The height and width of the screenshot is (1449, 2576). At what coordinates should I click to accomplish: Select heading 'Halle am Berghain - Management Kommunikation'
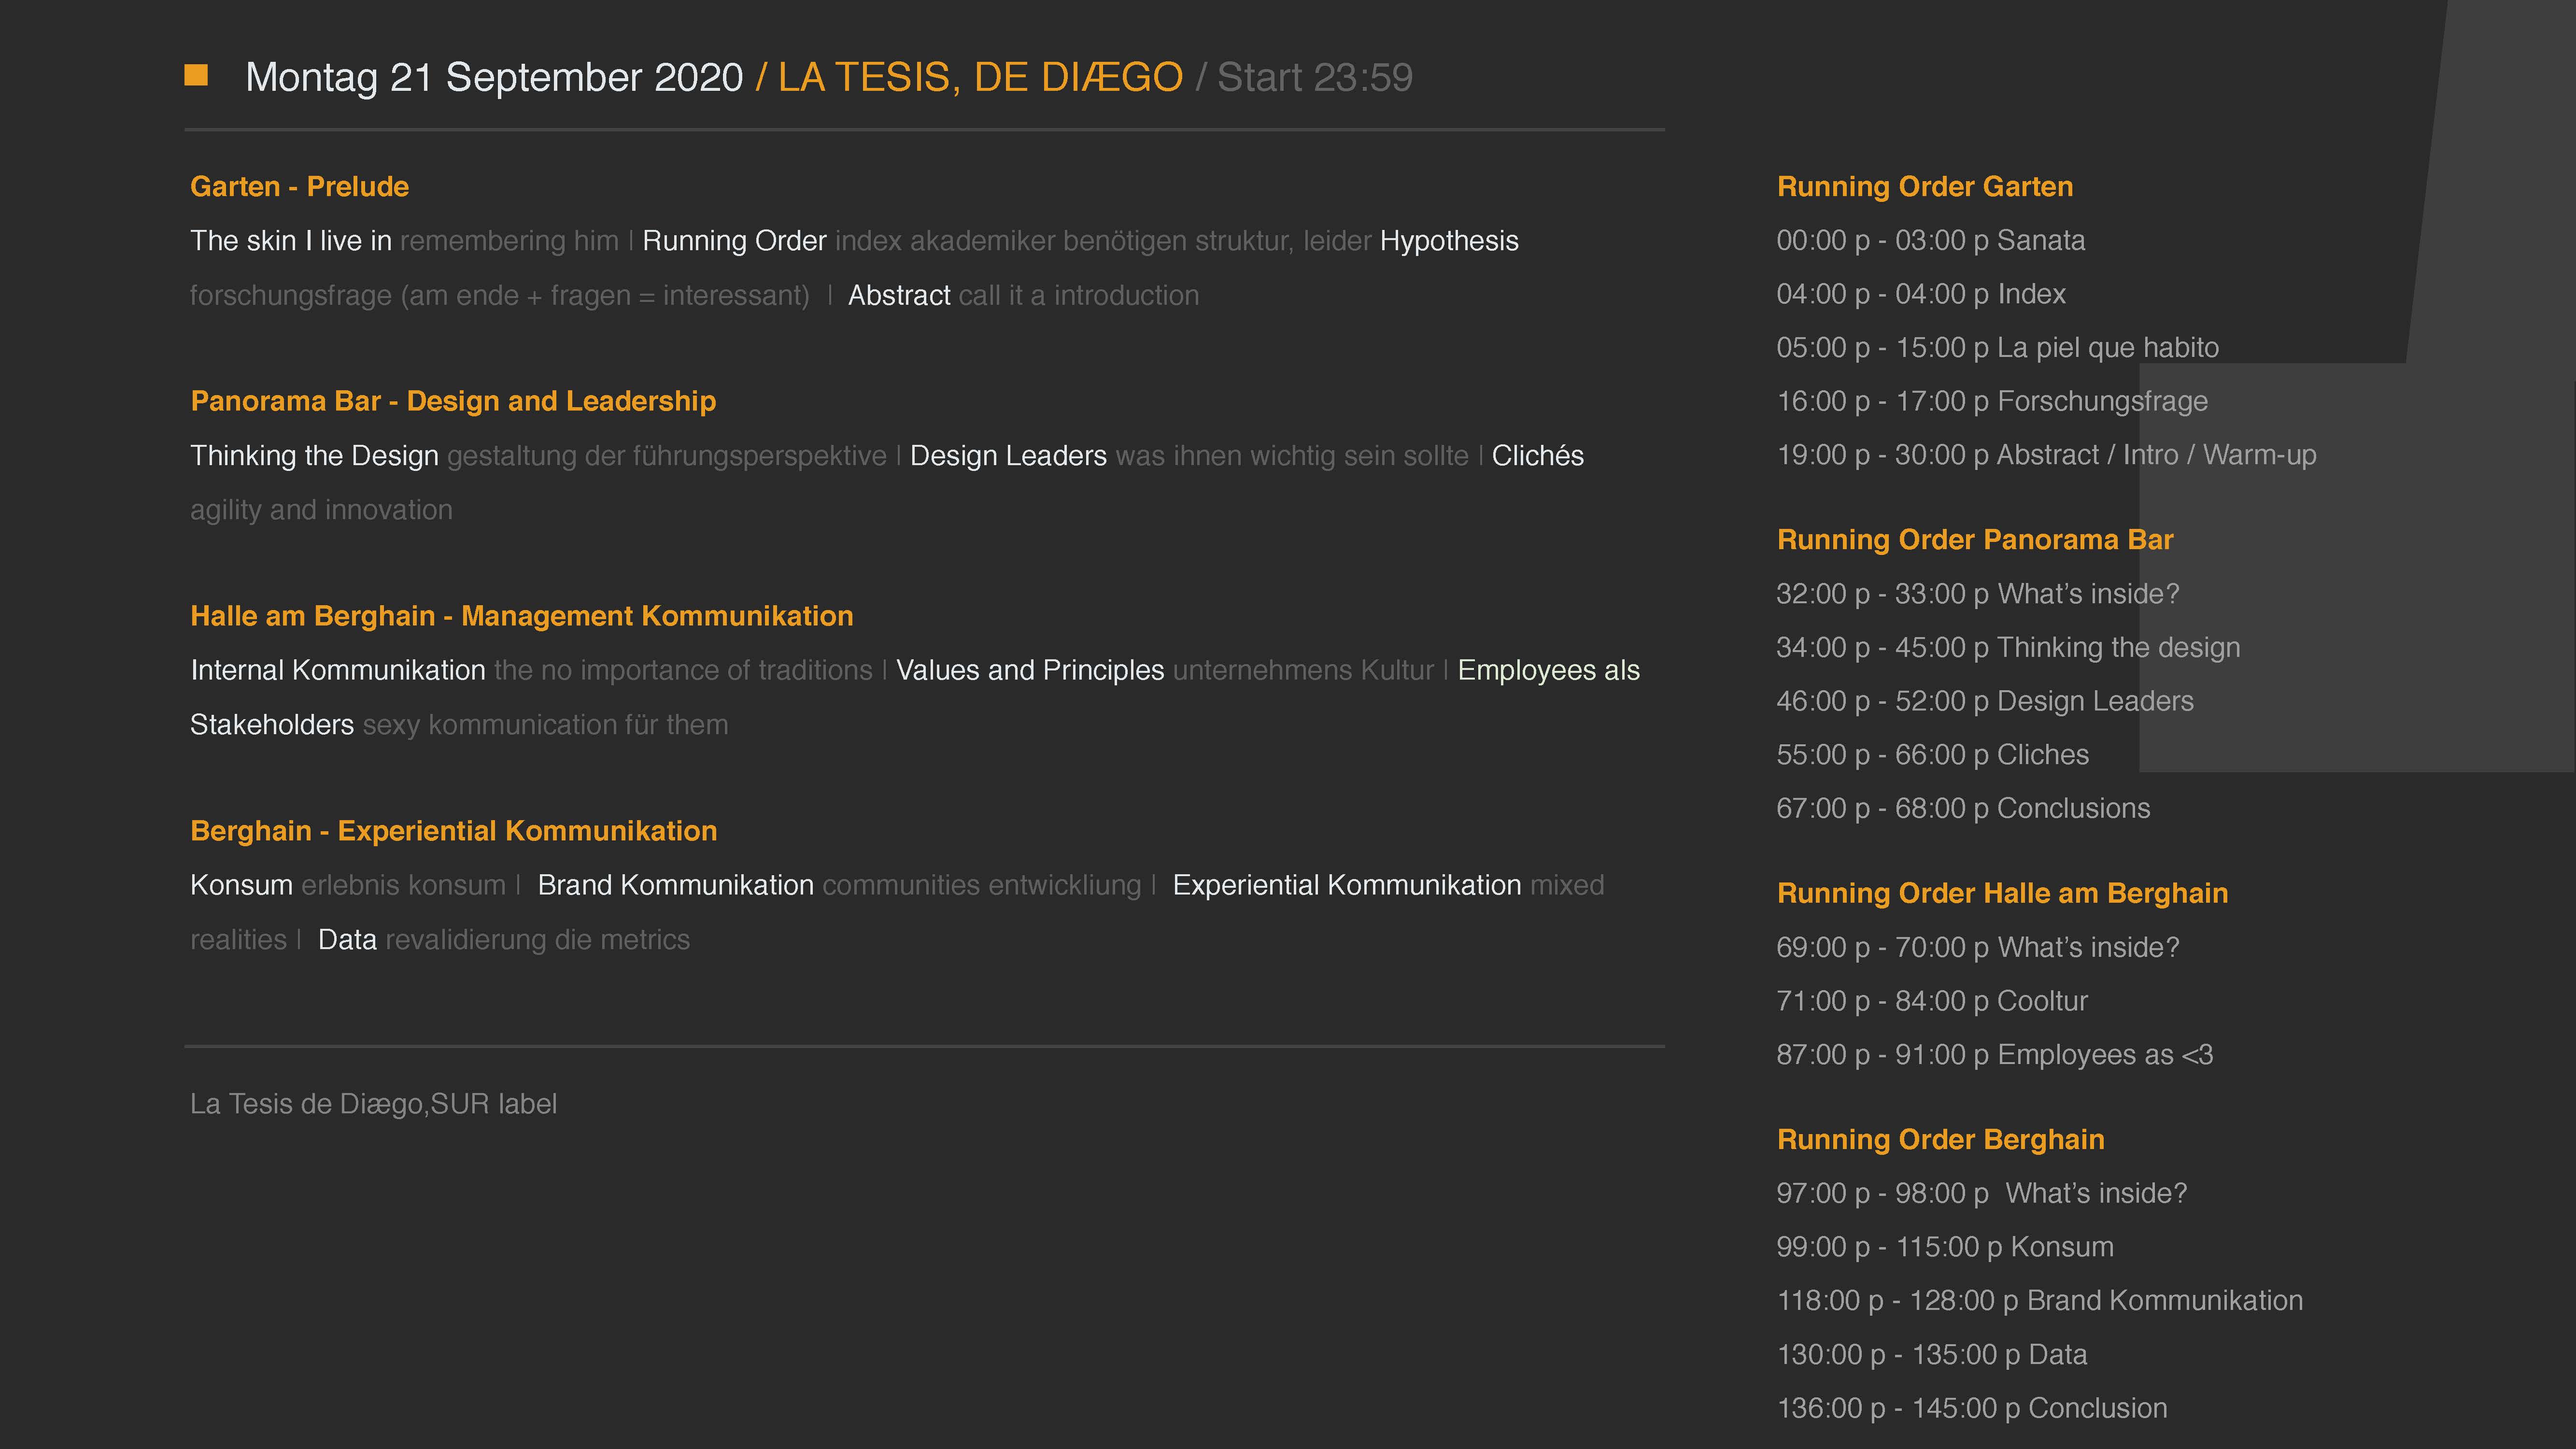522,616
